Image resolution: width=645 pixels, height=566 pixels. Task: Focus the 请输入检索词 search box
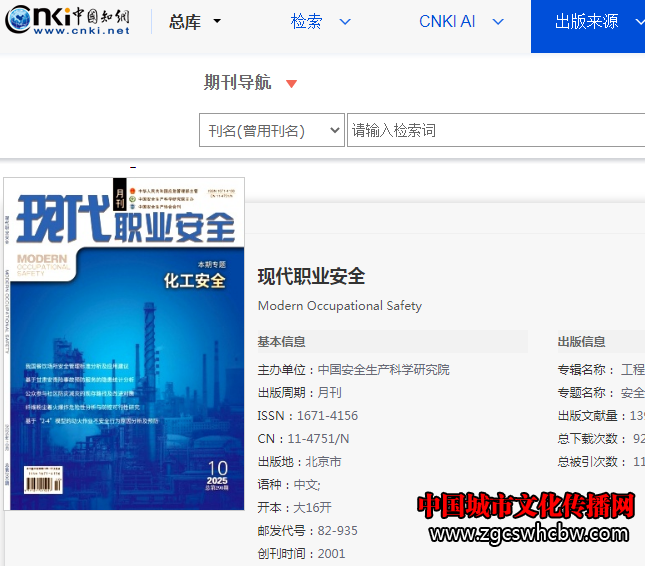pos(495,131)
